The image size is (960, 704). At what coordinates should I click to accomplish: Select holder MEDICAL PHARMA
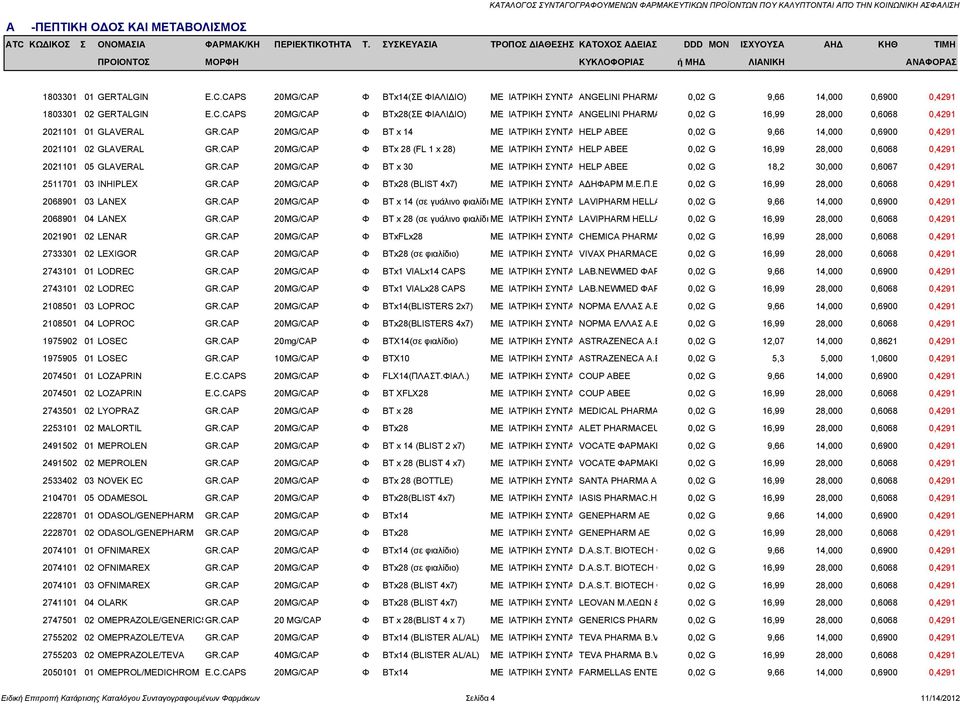618,411
